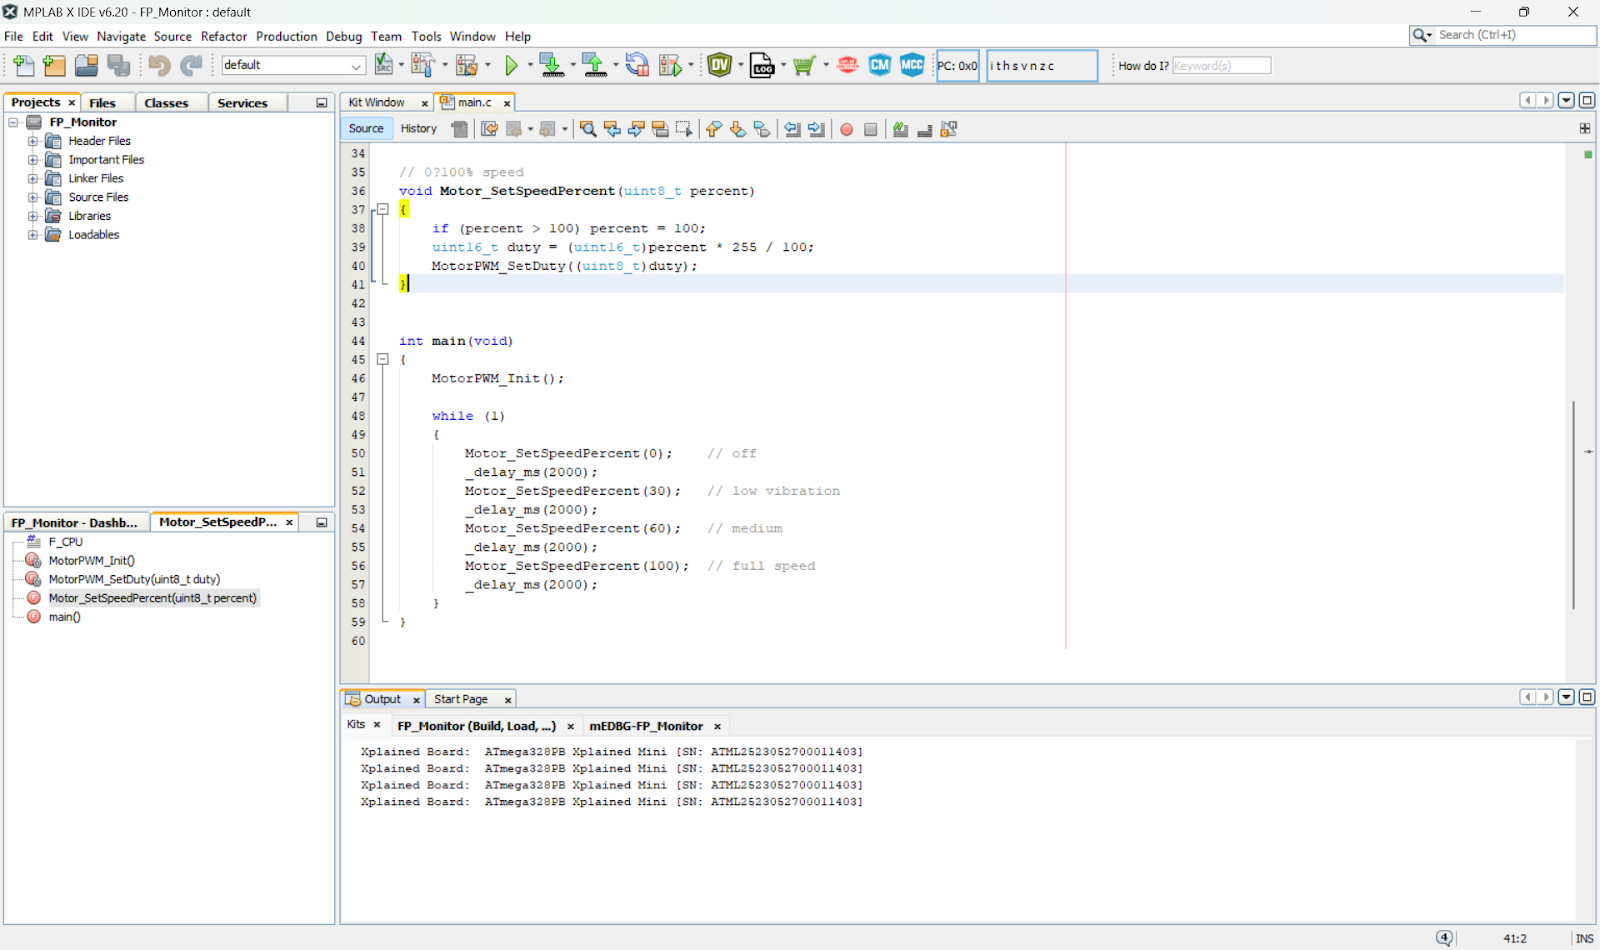1600x950 pixels.
Task: Open the mEDBG-FP_Monitor output tab
Action: [x=646, y=726]
